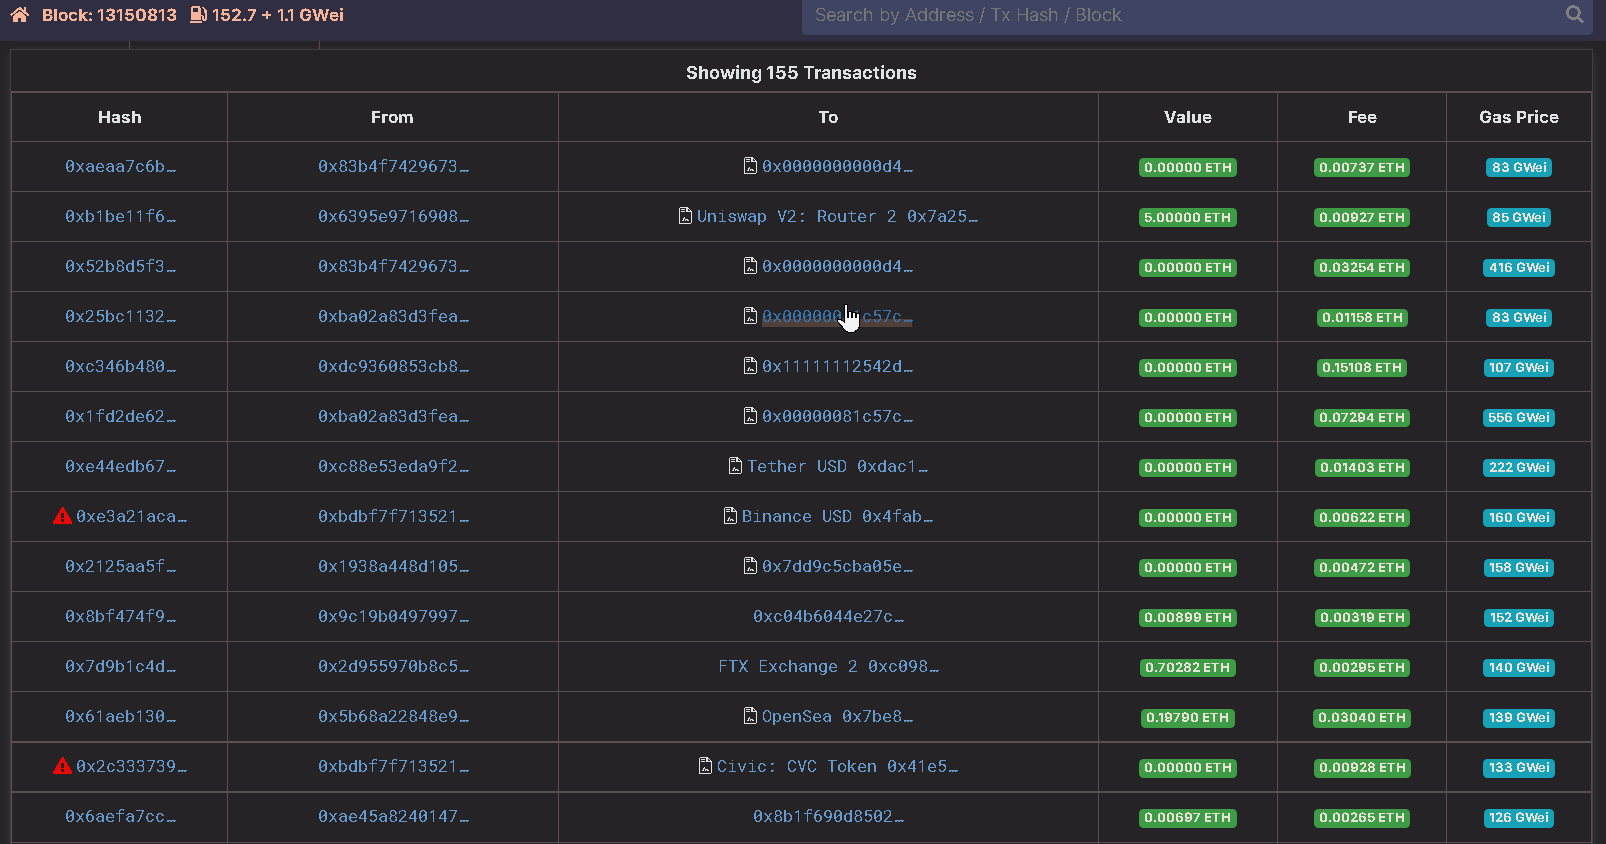1606x844 pixels.
Task: Open transaction hash 0x52b8d5f3
Action: click(120, 267)
